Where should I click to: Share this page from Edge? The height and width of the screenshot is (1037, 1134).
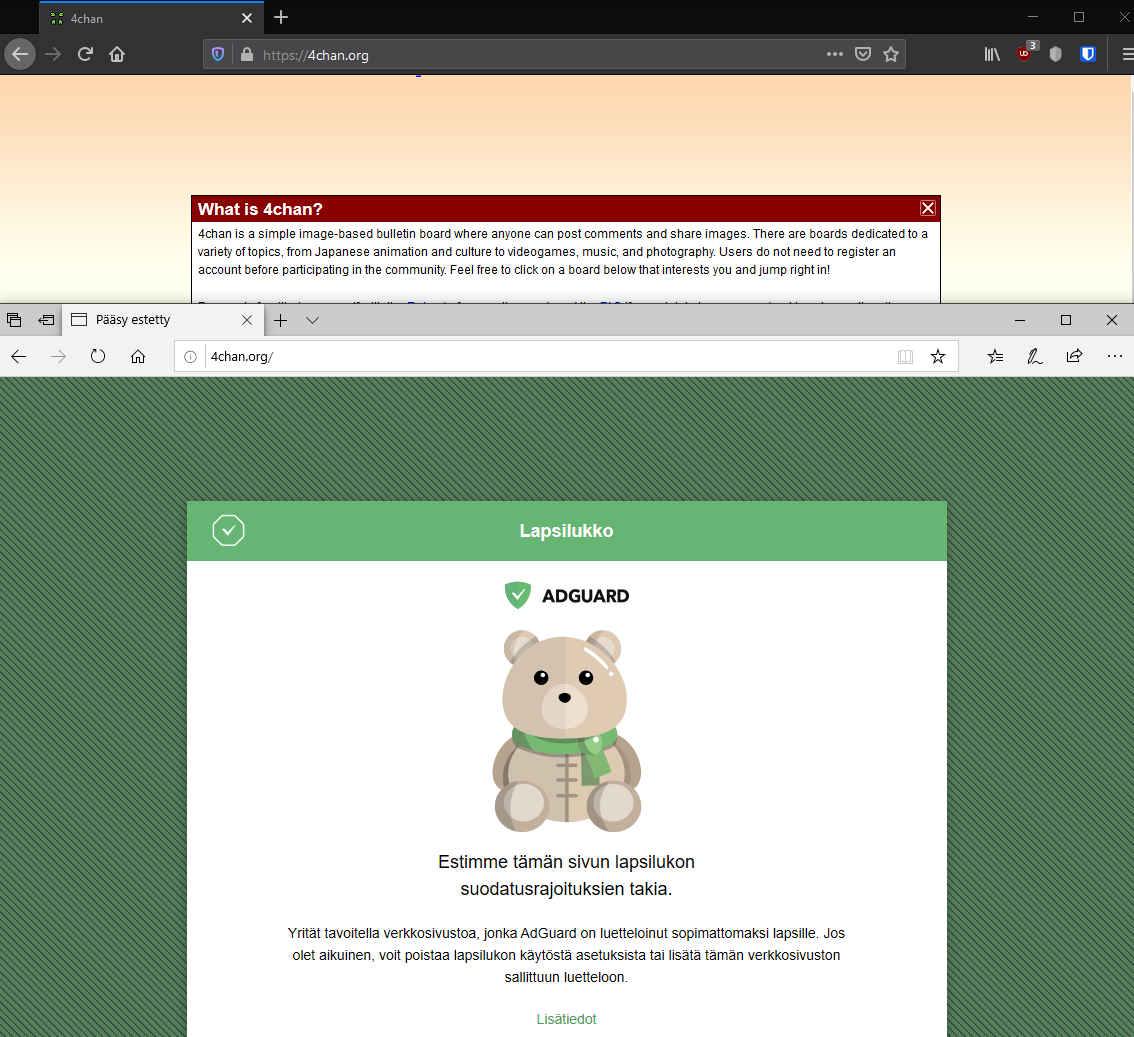1074,356
